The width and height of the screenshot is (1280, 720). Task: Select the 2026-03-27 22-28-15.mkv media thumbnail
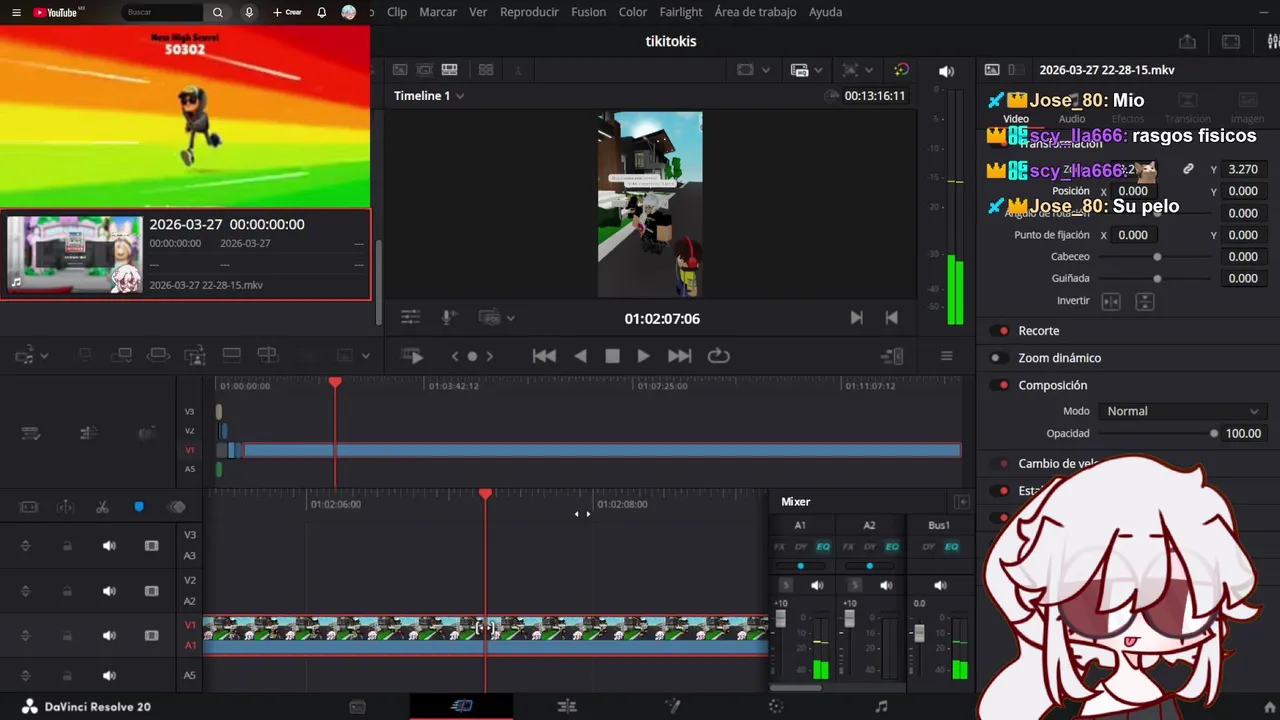pos(75,254)
